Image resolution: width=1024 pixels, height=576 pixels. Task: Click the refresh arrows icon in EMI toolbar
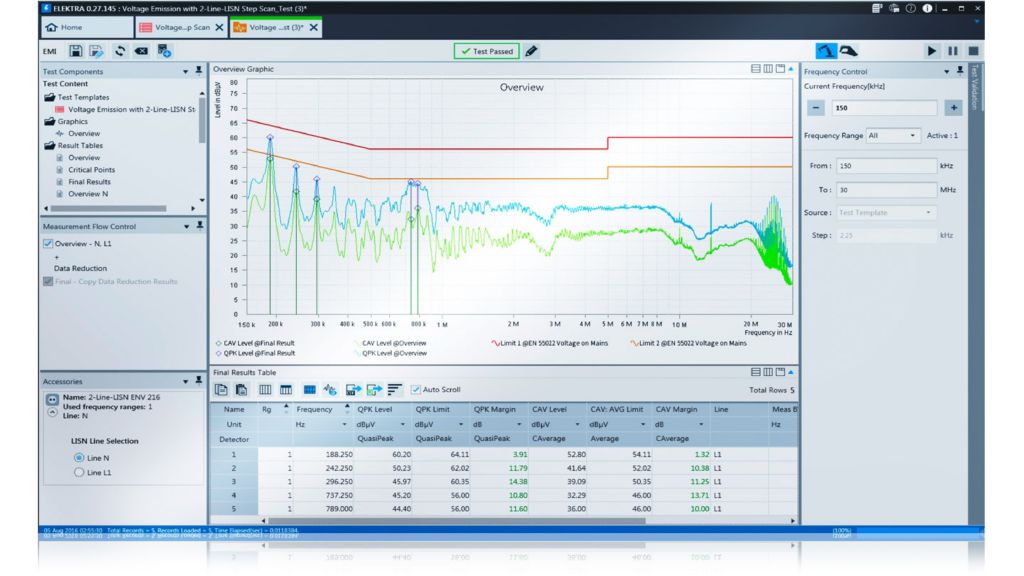point(119,50)
